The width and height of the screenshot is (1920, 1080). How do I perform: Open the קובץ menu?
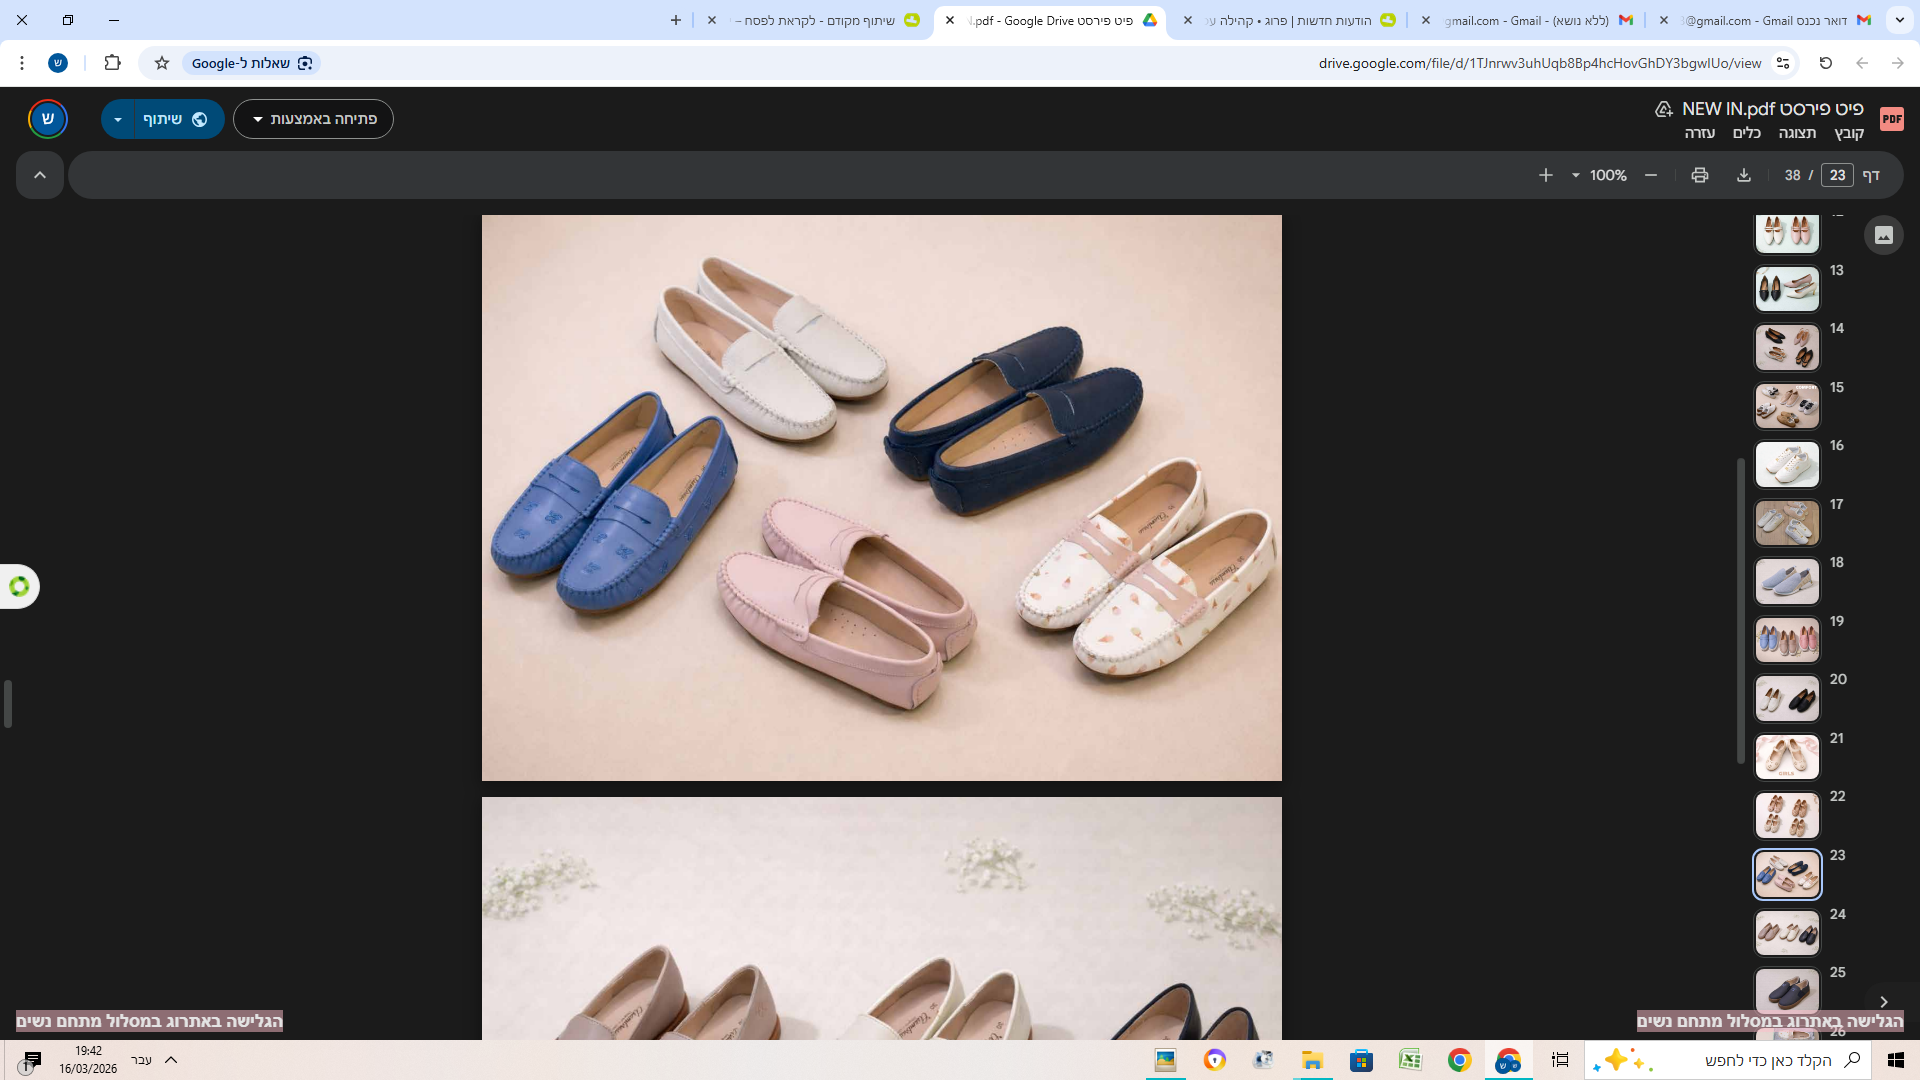(1848, 133)
